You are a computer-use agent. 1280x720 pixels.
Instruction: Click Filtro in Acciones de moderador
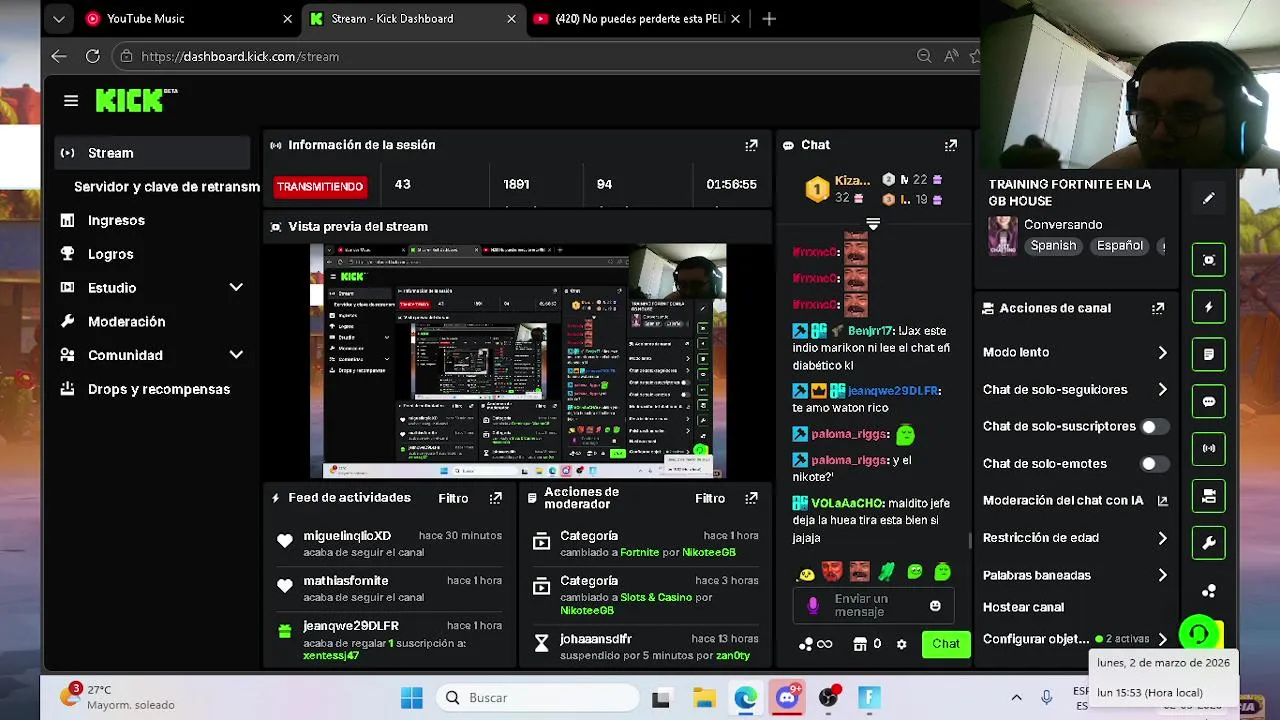coord(710,498)
